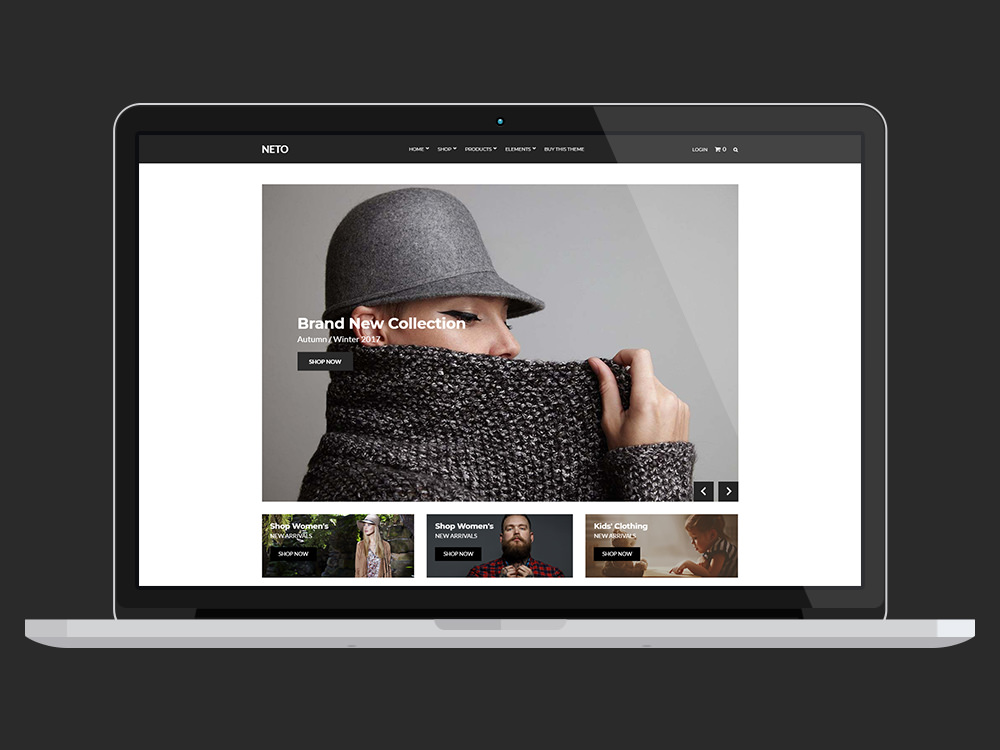Expand the ELEMENTS dropdown
The image size is (1000, 750).
click(x=519, y=148)
